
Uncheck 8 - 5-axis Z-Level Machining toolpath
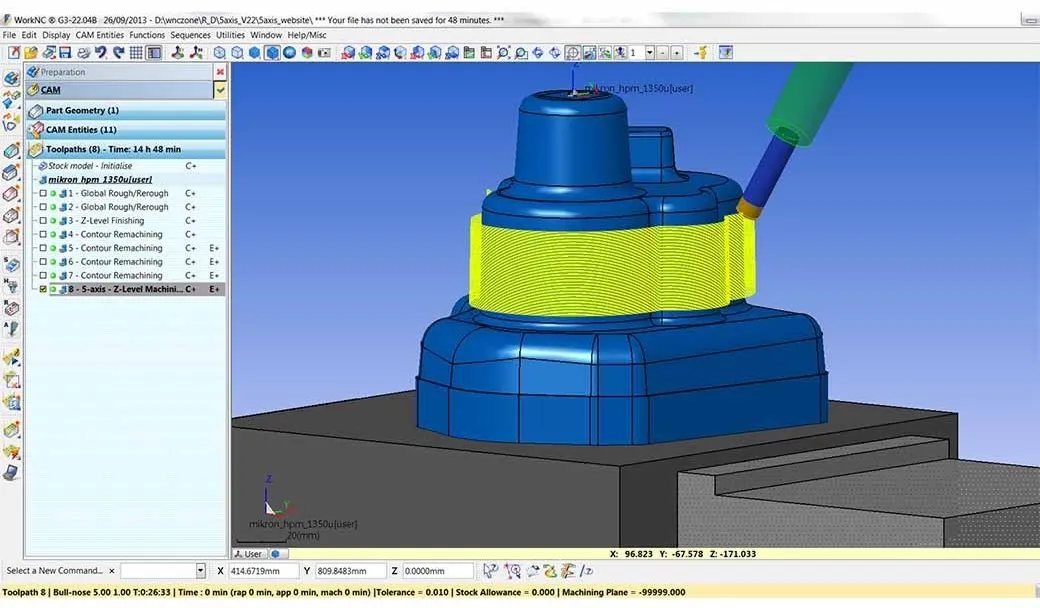point(42,289)
